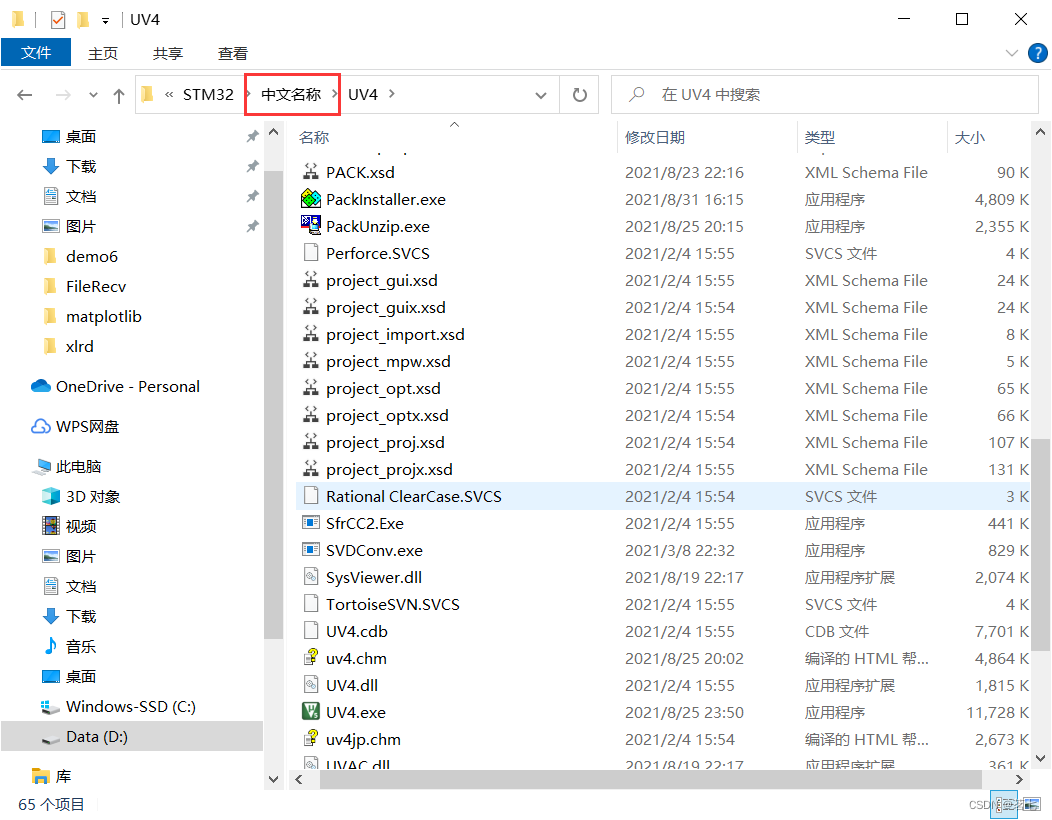Click the SfrCC2.Exe file icon
Viewport: 1052px width, 820px height.
point(311,522)
